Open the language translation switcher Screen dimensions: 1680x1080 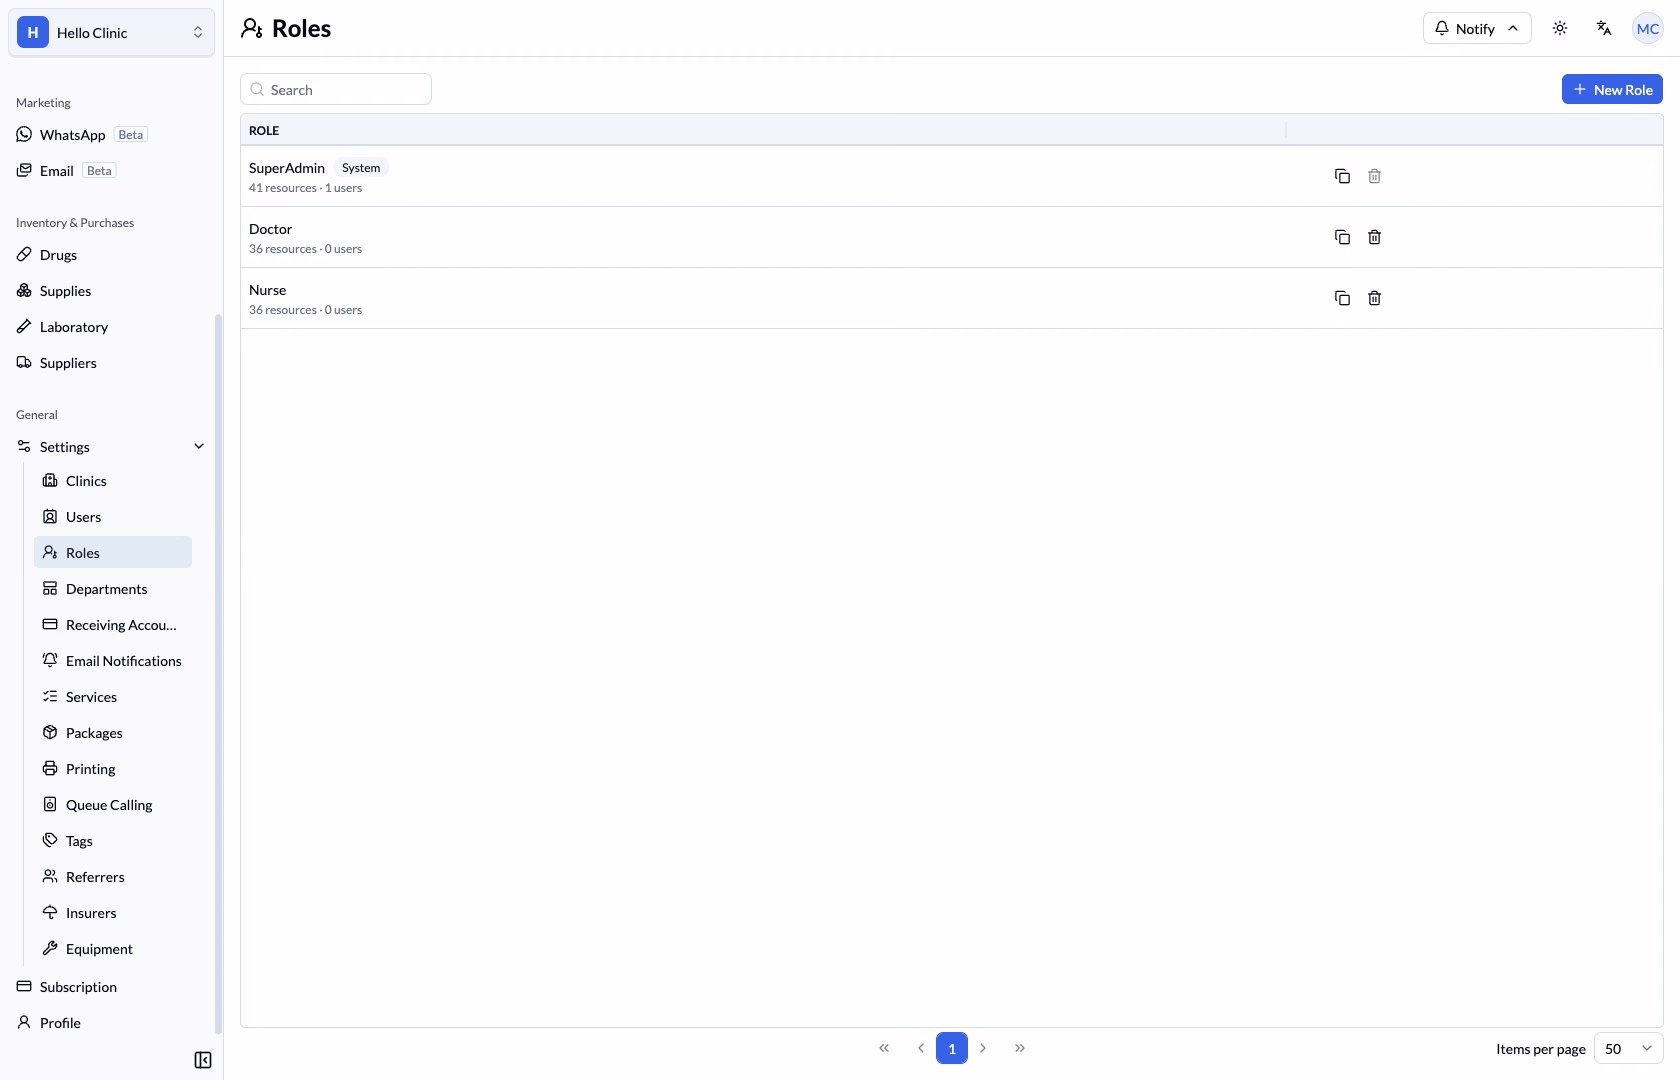[x=1604, y=28]
